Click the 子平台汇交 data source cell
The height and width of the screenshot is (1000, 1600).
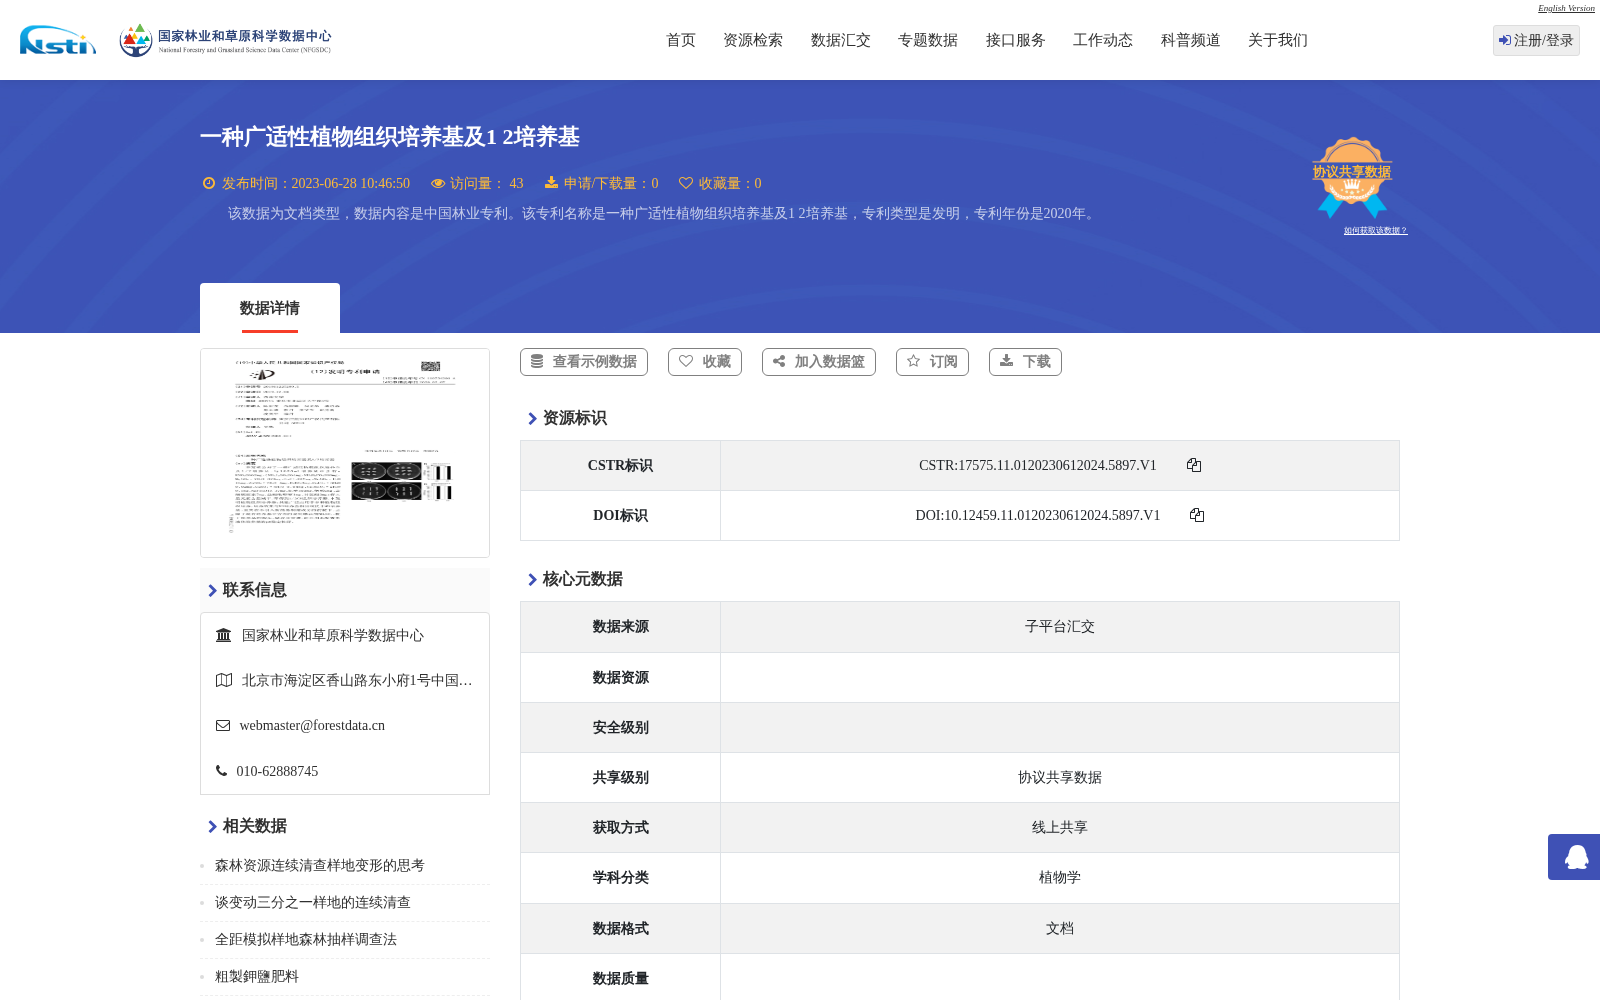coord(1060,627)
